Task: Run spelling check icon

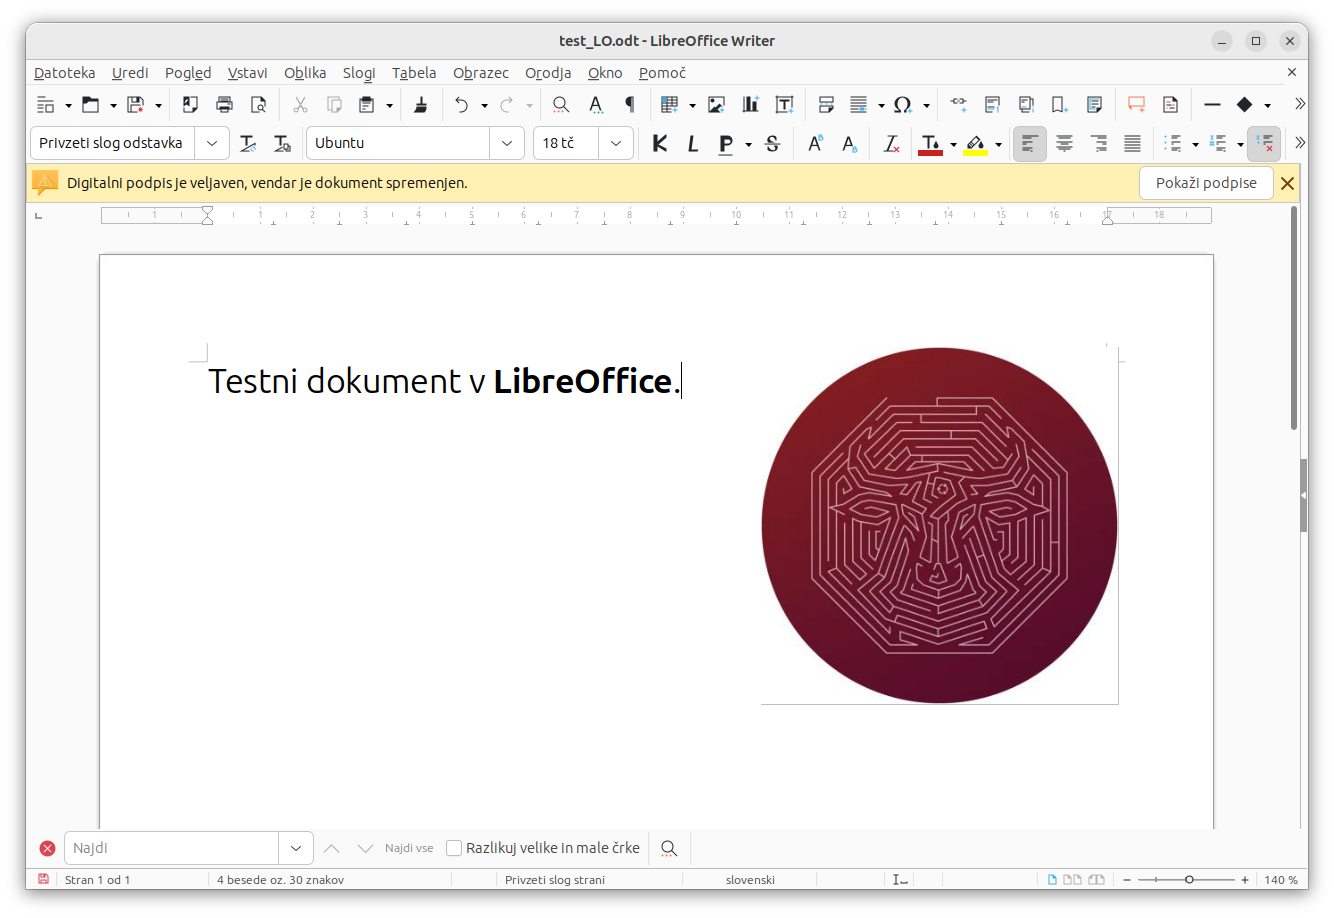Action: [596, 104]
